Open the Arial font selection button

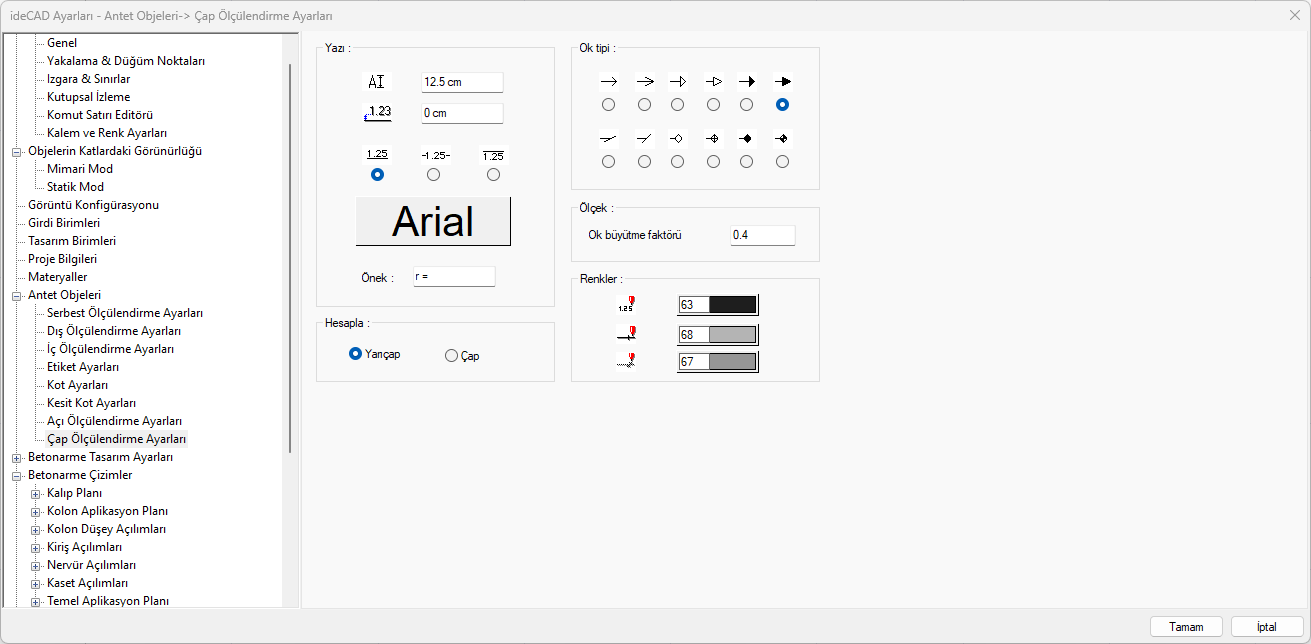pyautogui.click(x=433, y=221)
